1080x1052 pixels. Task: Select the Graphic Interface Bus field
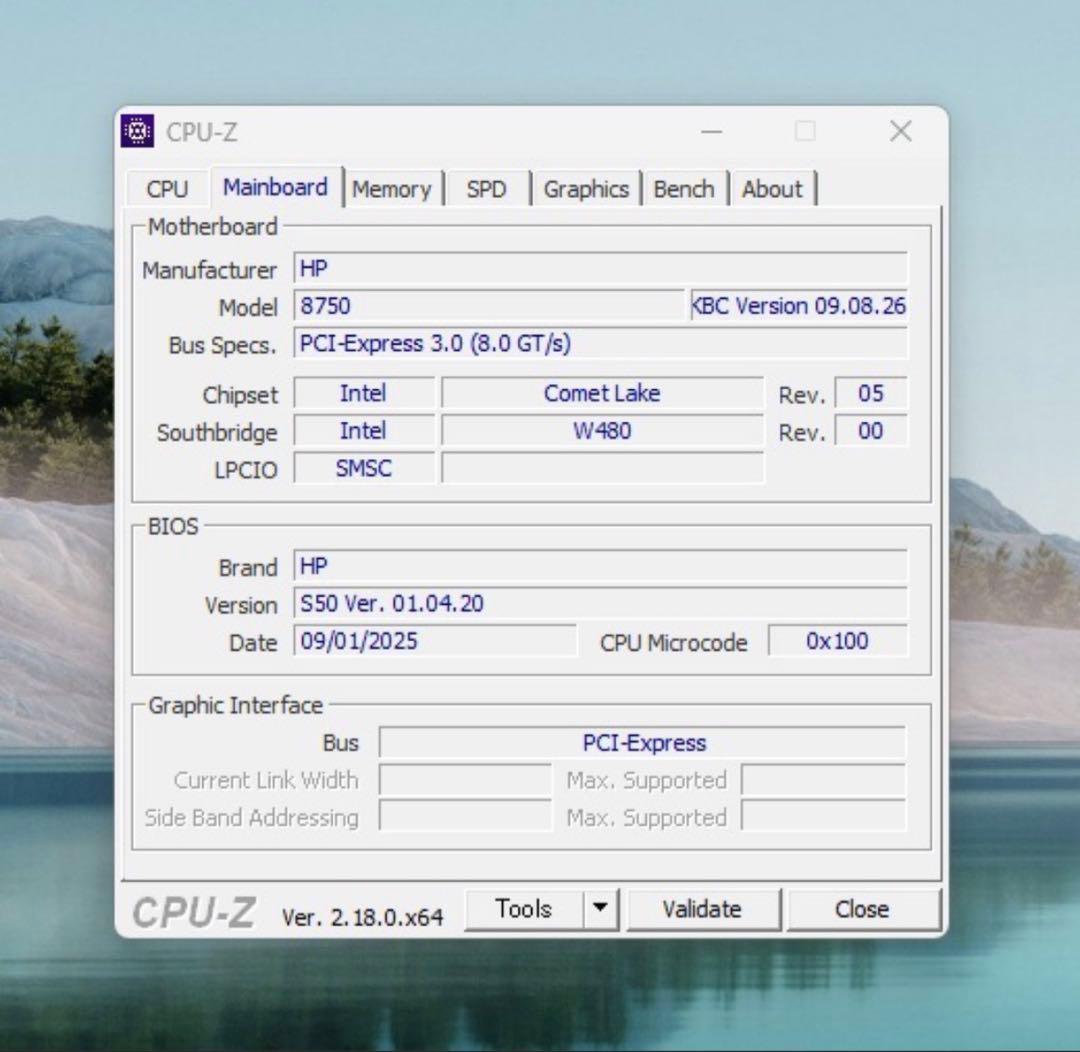point(645,742)
